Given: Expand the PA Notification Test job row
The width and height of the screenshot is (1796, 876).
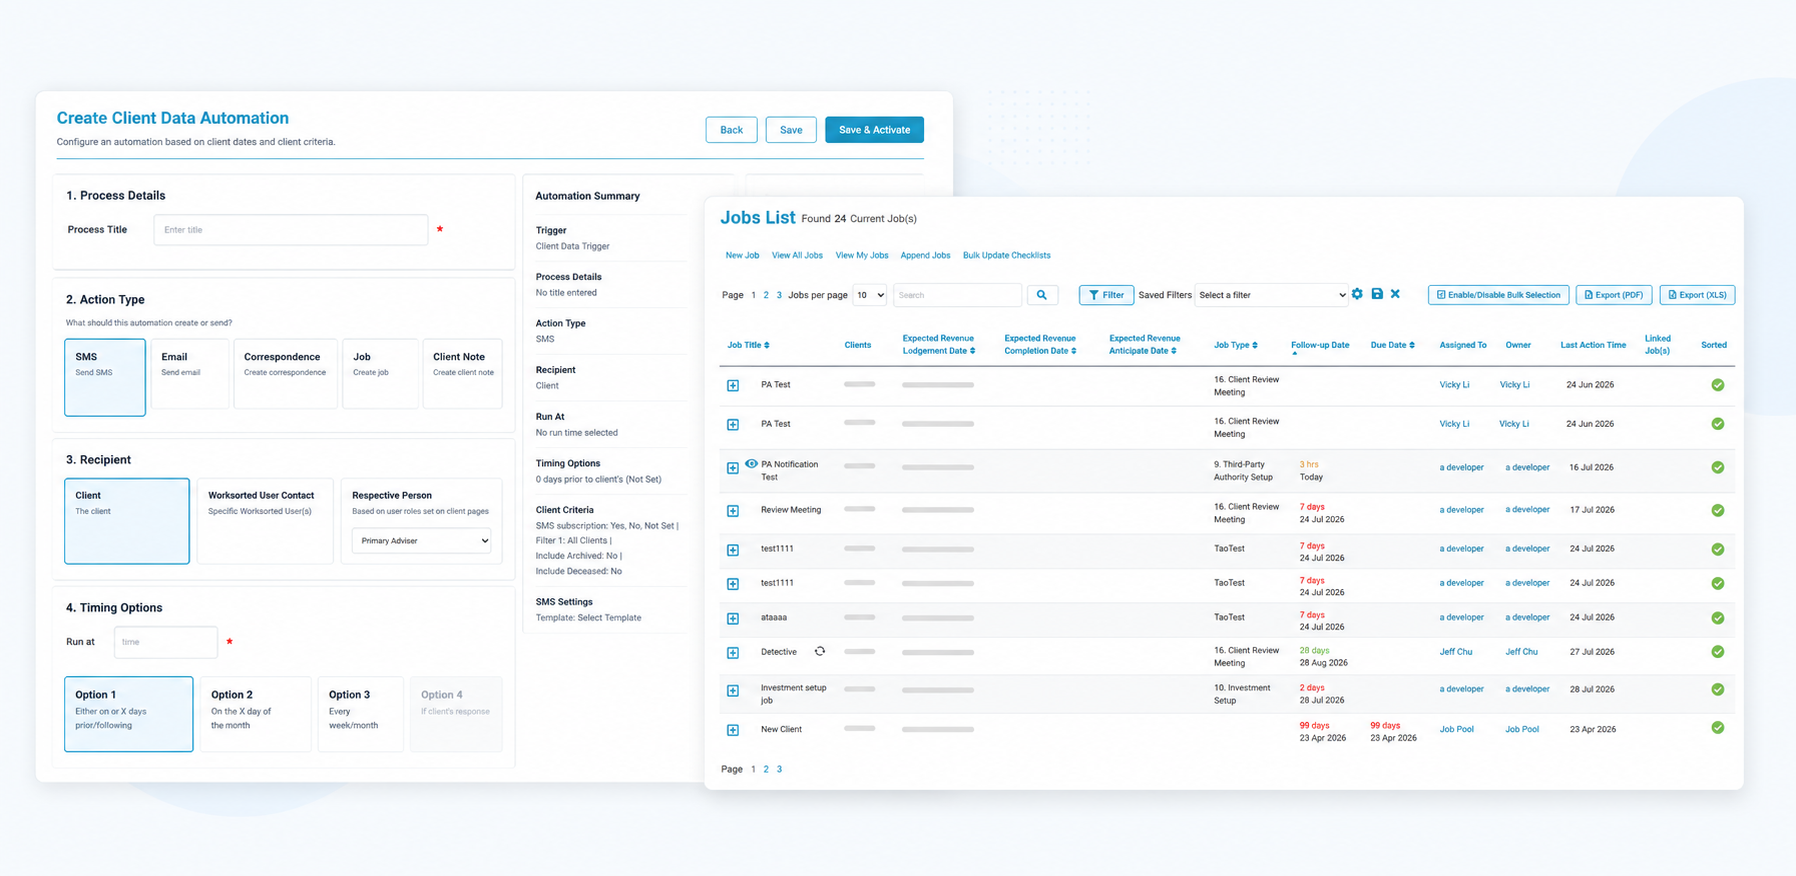Looking at the screenshot, I should point(733,468).
